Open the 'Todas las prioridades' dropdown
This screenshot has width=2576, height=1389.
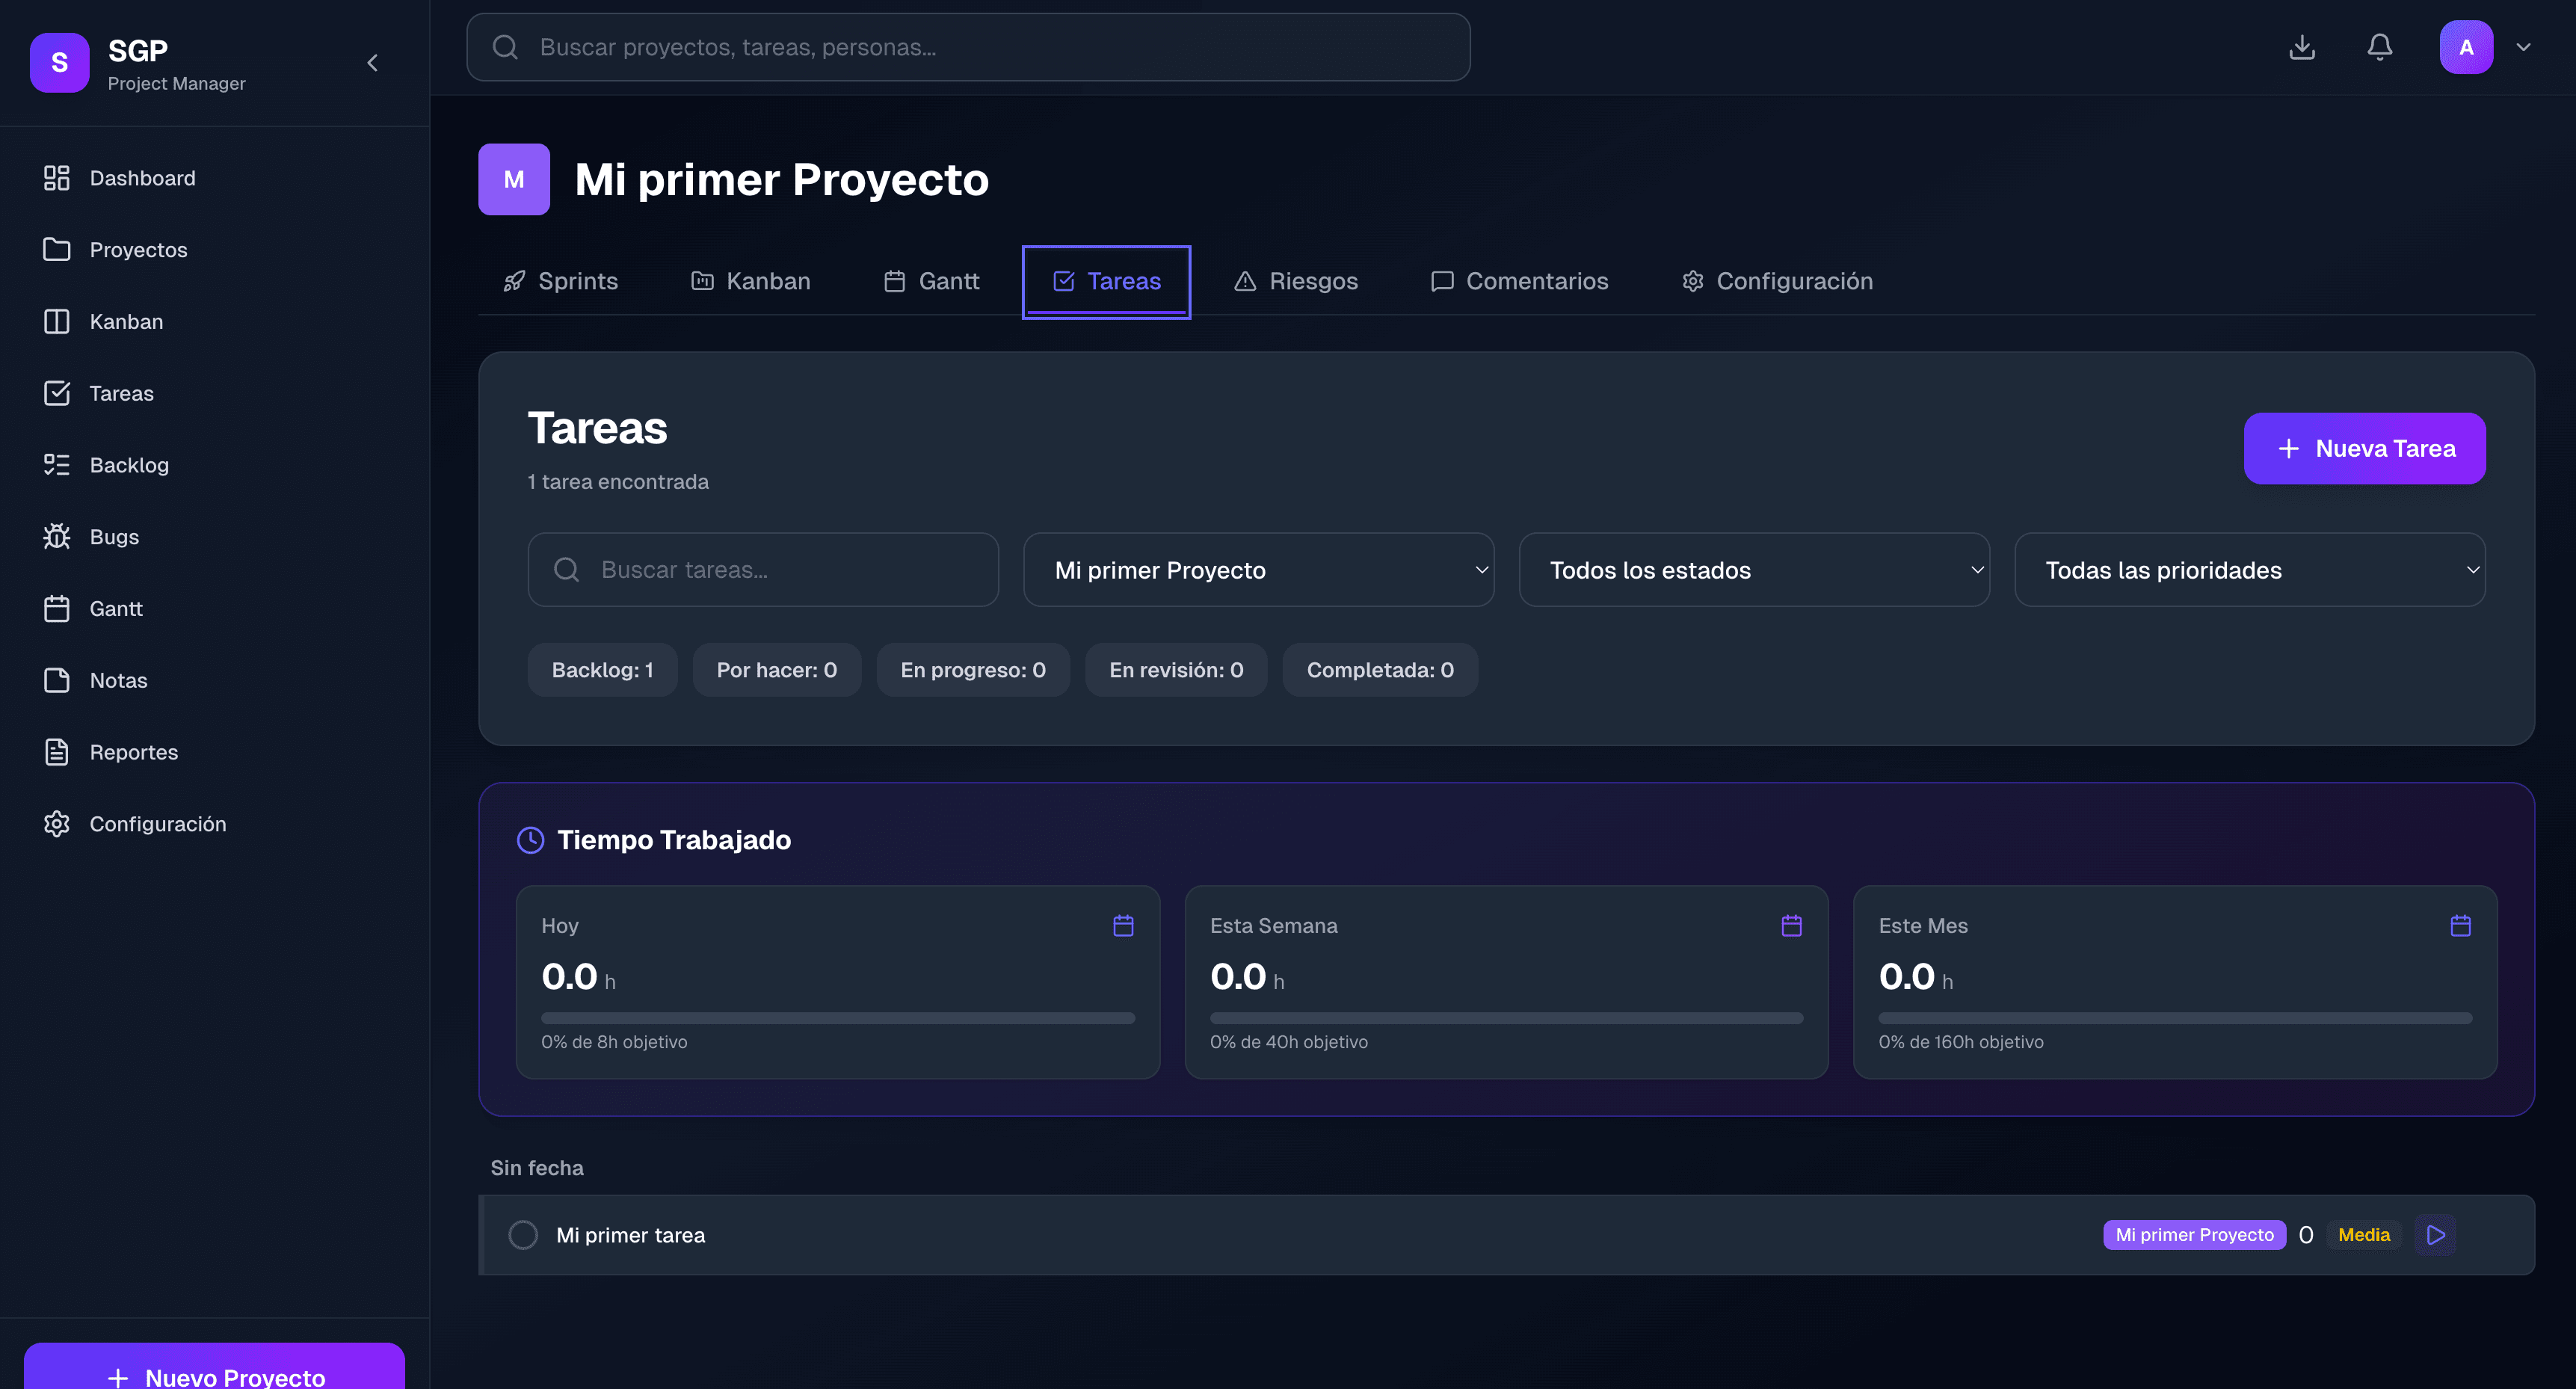point(2249,569)
